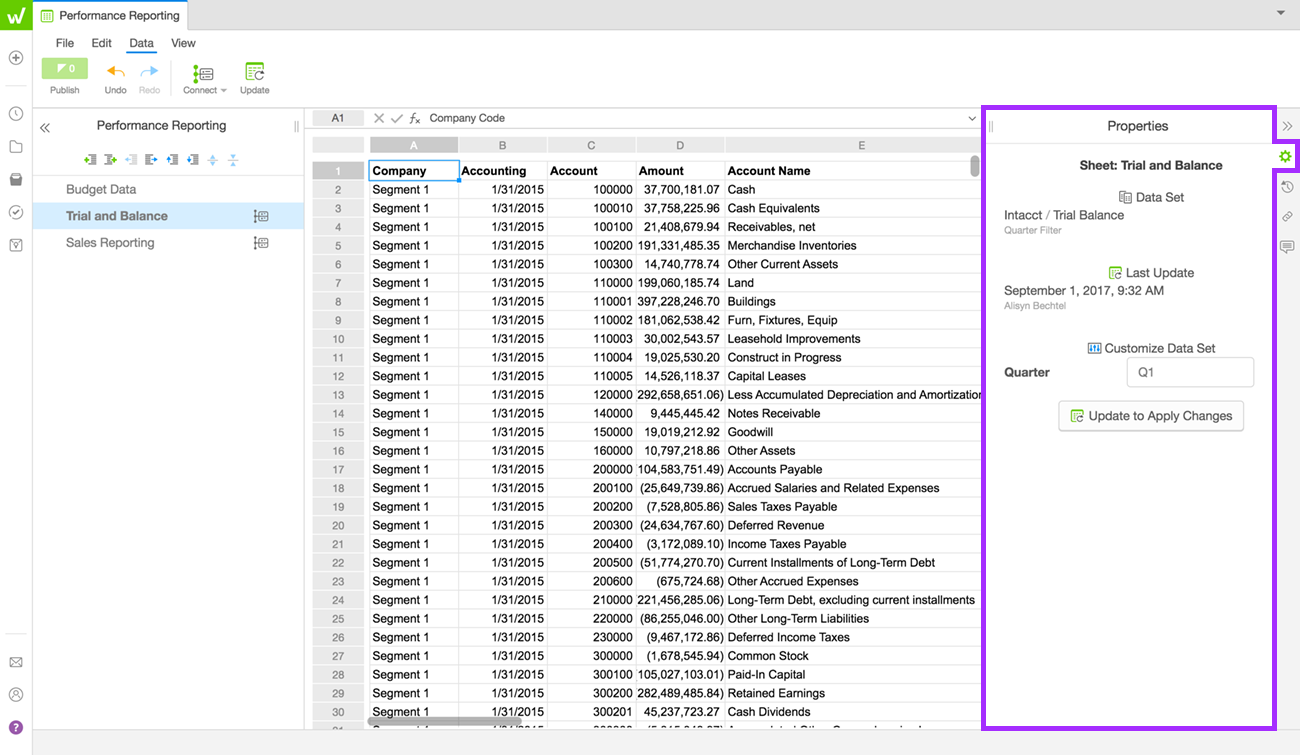
Task: Collapse the Properties panel with double chevron
Action: tap(1287, 126)
